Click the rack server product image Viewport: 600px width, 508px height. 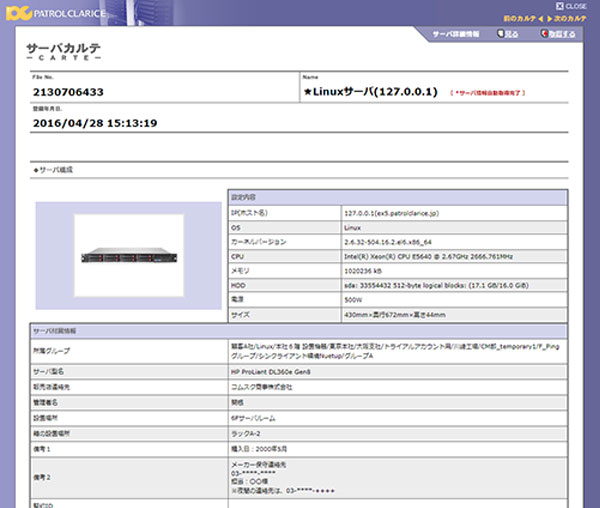pos(129,255)
